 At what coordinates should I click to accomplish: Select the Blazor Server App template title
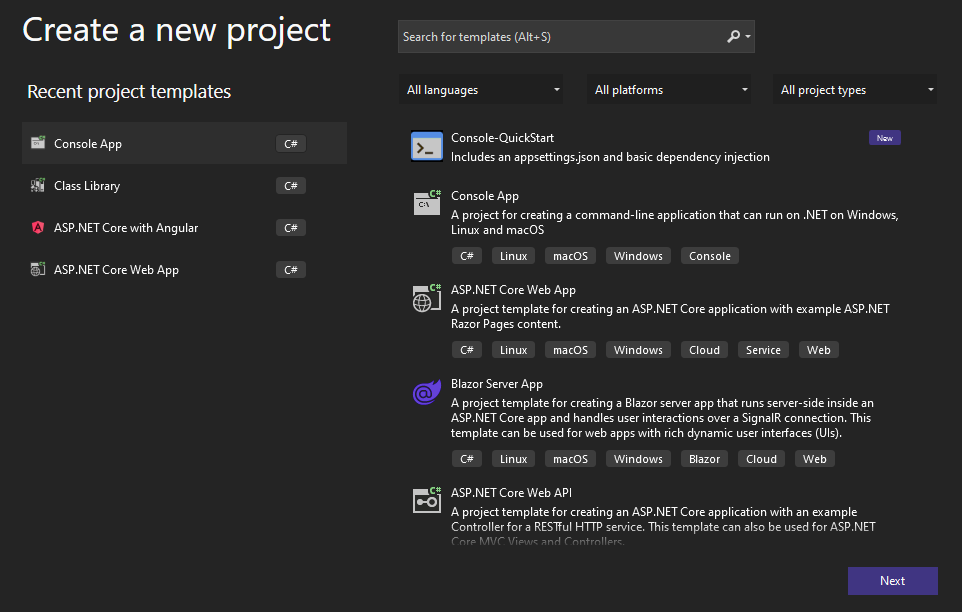(497, 384)
